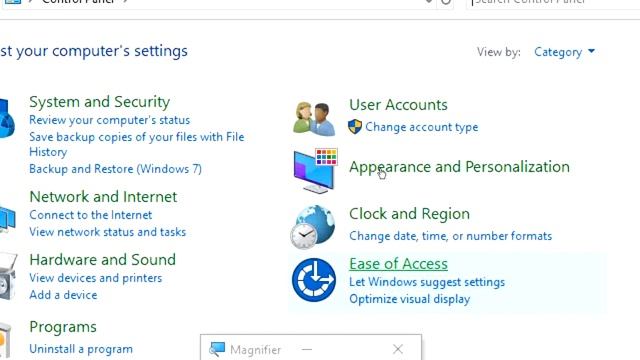The image size is (640, 360).
Task: Select Let Windows suggest settings
Action: click(427, 282)
